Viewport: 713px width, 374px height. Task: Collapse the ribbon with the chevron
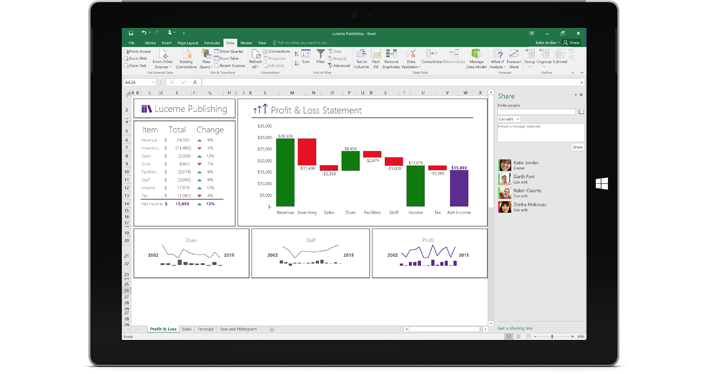pos(582,73)
